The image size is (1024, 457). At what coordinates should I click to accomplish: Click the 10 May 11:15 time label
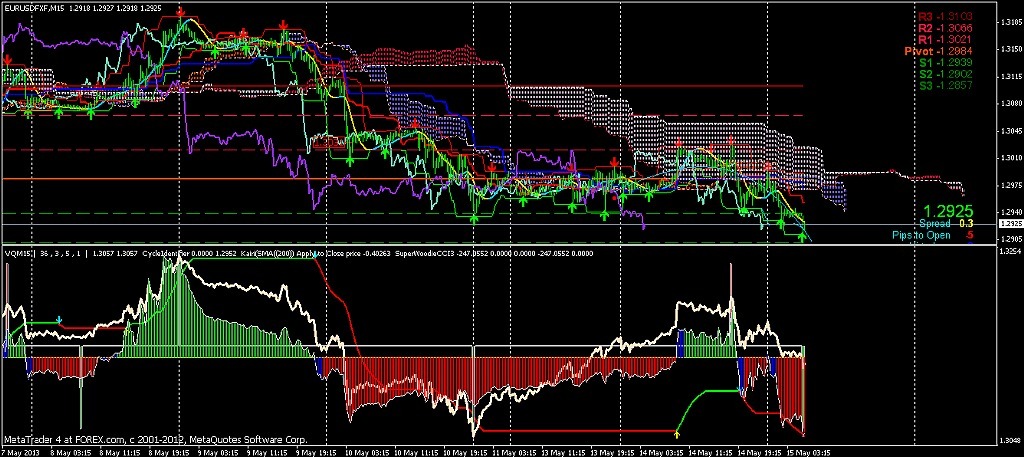416,452
